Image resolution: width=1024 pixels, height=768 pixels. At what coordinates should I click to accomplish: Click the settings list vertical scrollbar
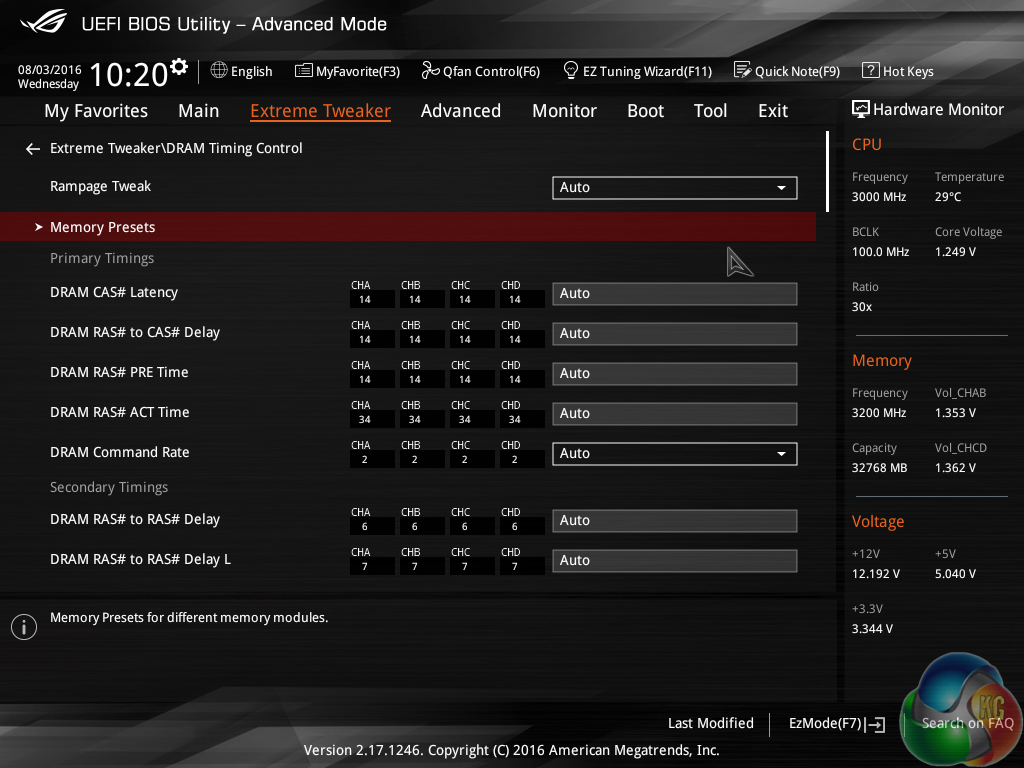[x=827, y=171]
